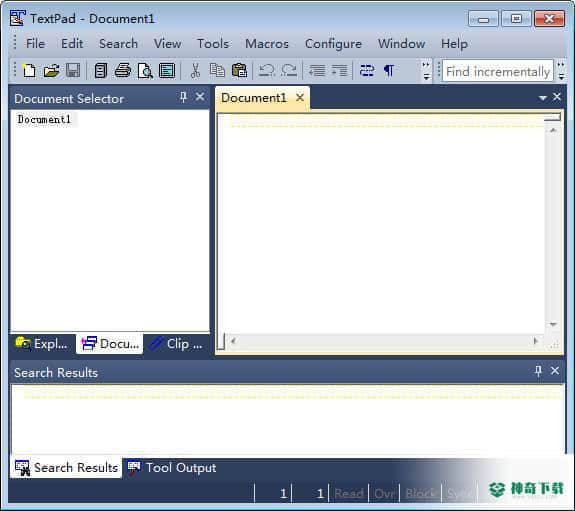Click the Read status bar indicator
The height and width of the screenshot is (511, 575).
[x=348, y=493]
